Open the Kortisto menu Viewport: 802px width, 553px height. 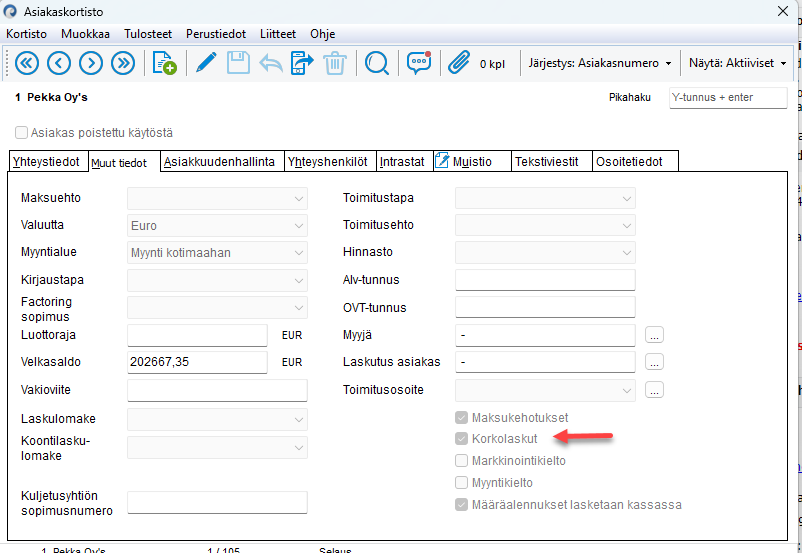tap(27, 34)
